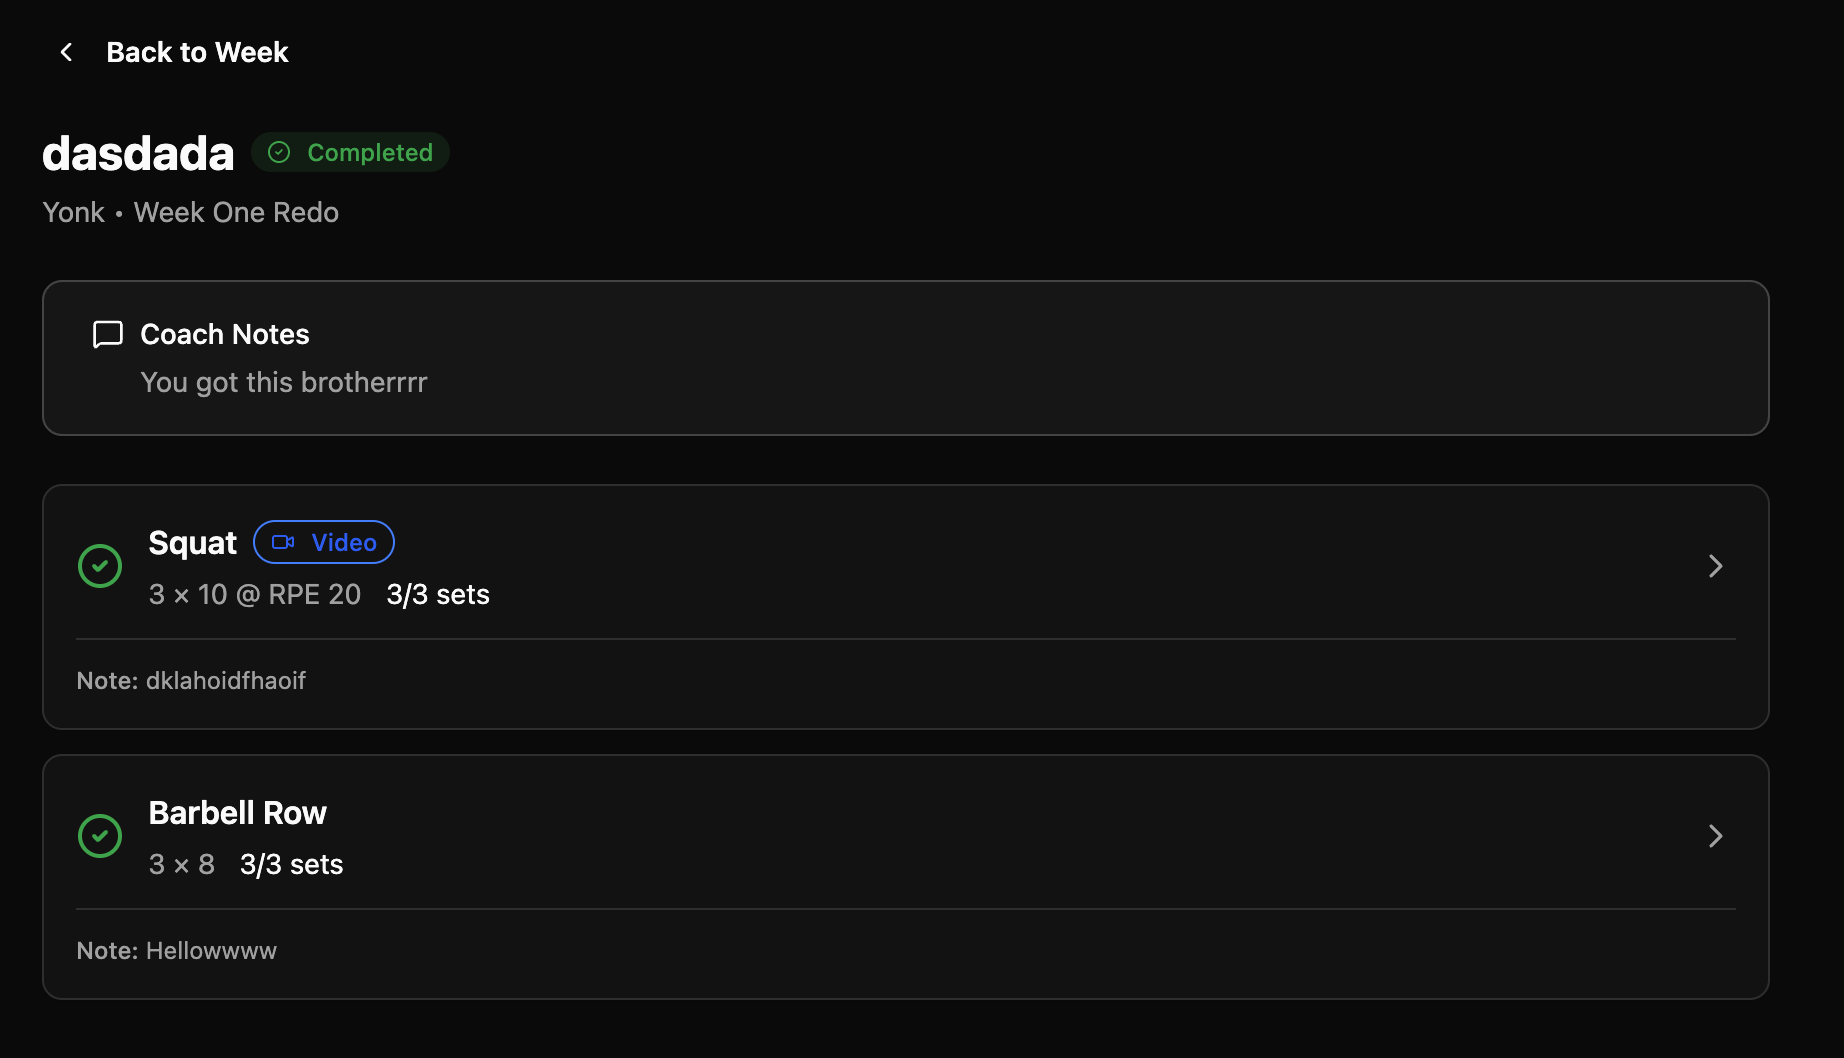Click the camera icon in Video badge

pyautogui.click(x=283, y=542)
